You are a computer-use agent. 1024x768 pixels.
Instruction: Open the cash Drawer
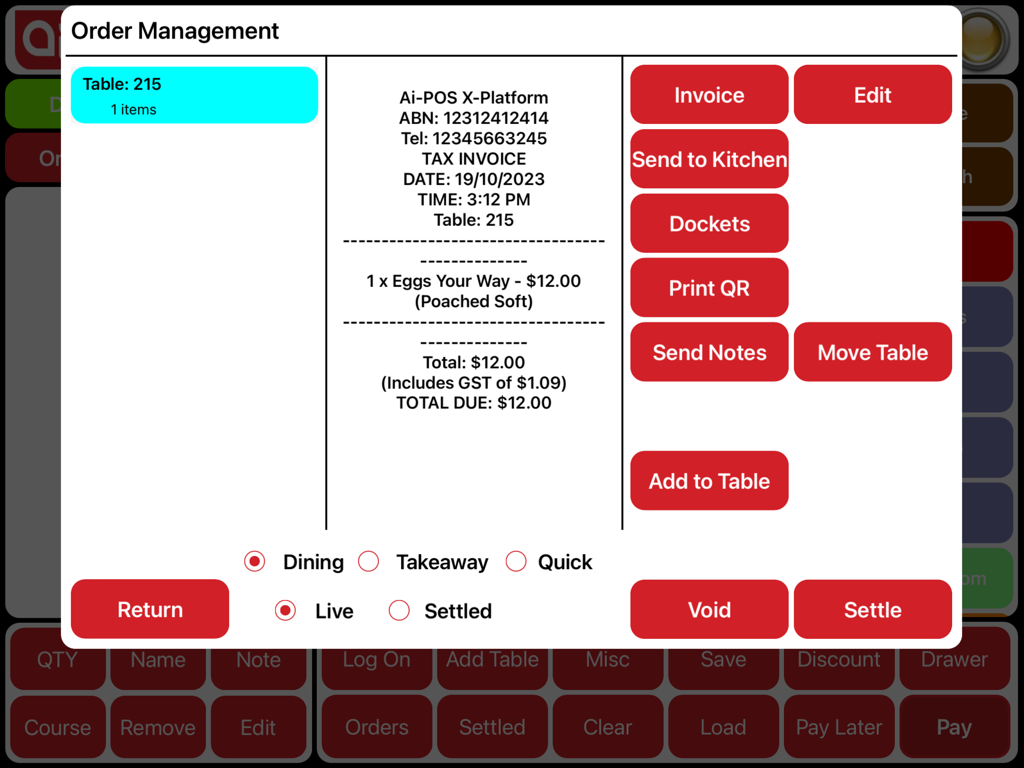click(x=954, y=659)
